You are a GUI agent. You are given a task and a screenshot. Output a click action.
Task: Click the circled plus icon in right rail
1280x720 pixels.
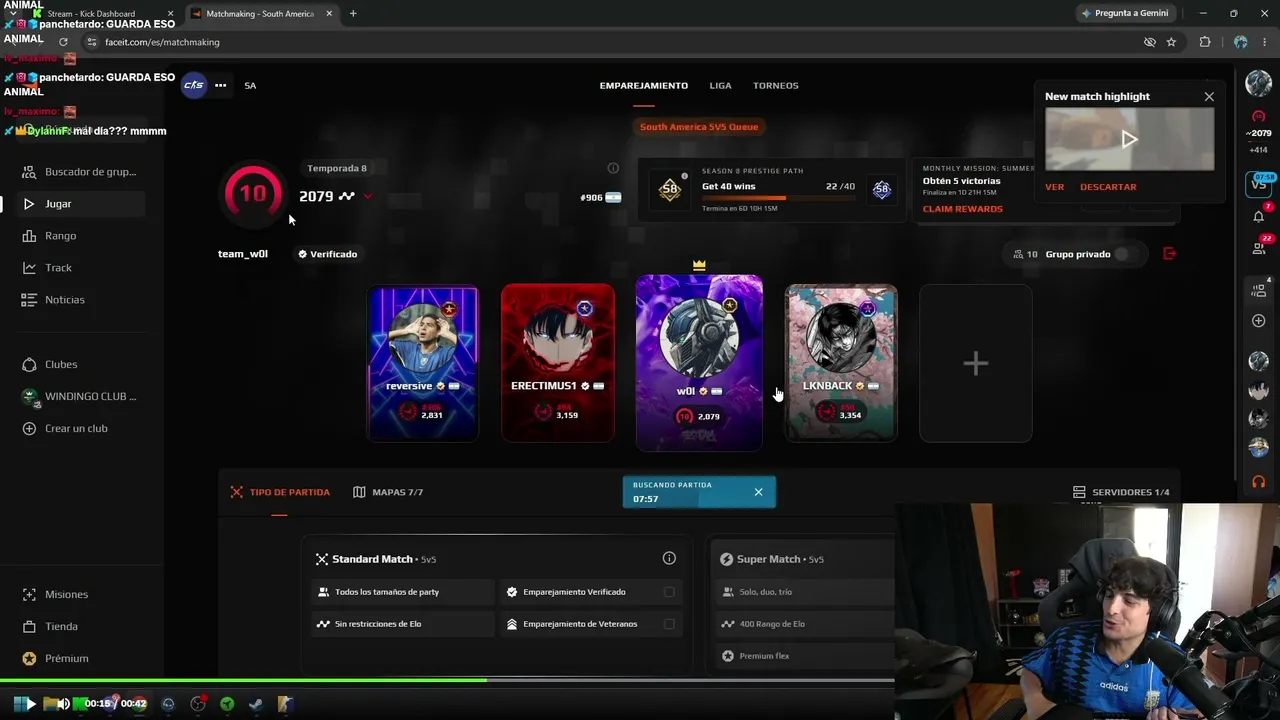click(1258, 321)
